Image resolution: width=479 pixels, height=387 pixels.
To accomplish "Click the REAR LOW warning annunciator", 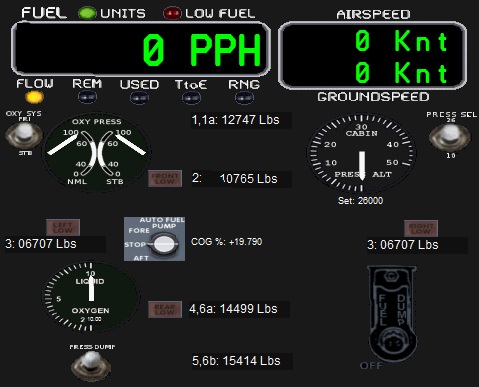I will (x=165, y=309).
